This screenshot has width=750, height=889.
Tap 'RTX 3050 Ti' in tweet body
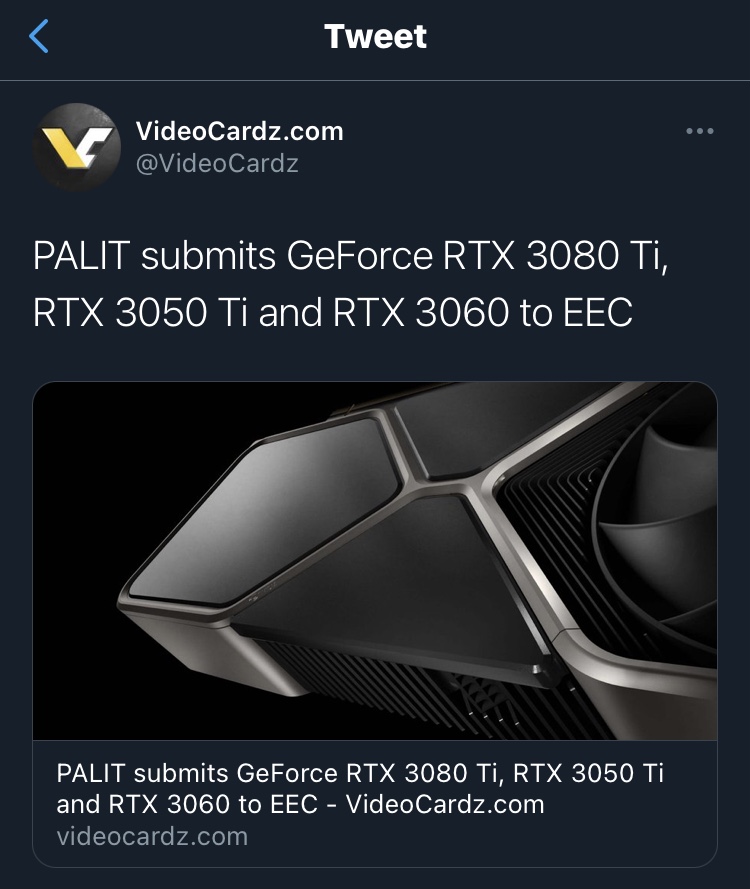pyautogui.click(x=141, y=312)
